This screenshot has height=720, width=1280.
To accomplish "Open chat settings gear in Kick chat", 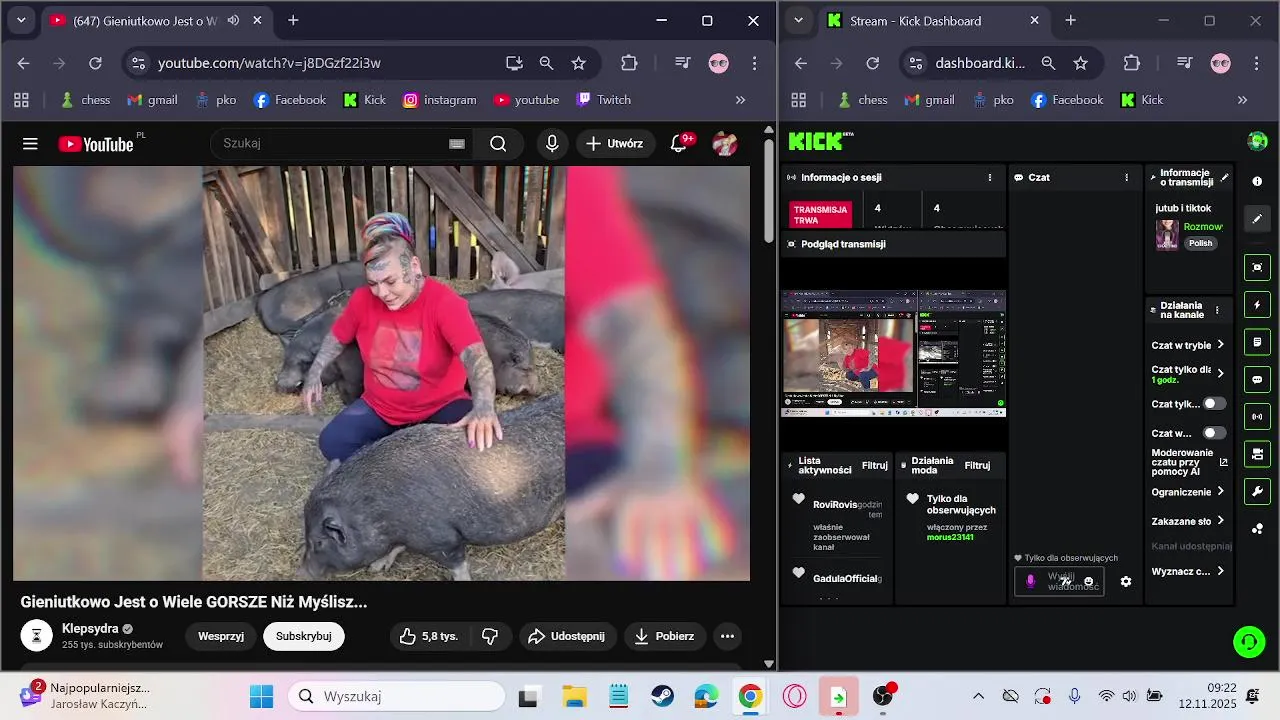I will pyautogui.click(x=1126, y=581).
